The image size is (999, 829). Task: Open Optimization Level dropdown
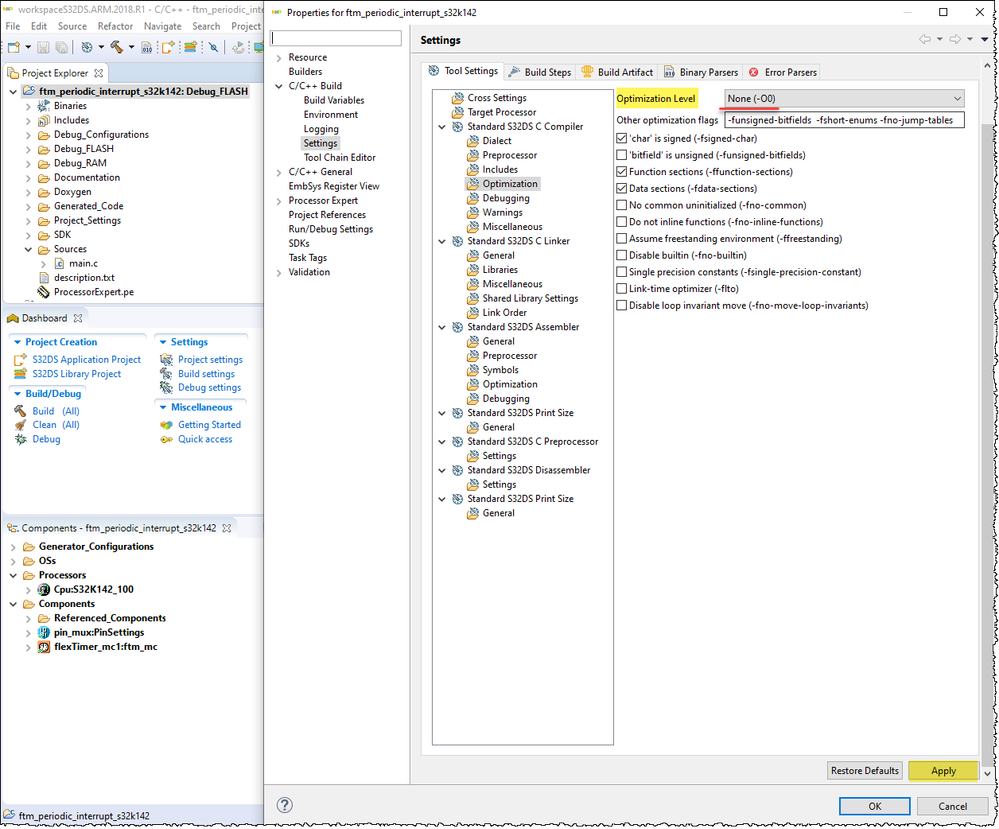pyautogui.click(x=844, y=98)
